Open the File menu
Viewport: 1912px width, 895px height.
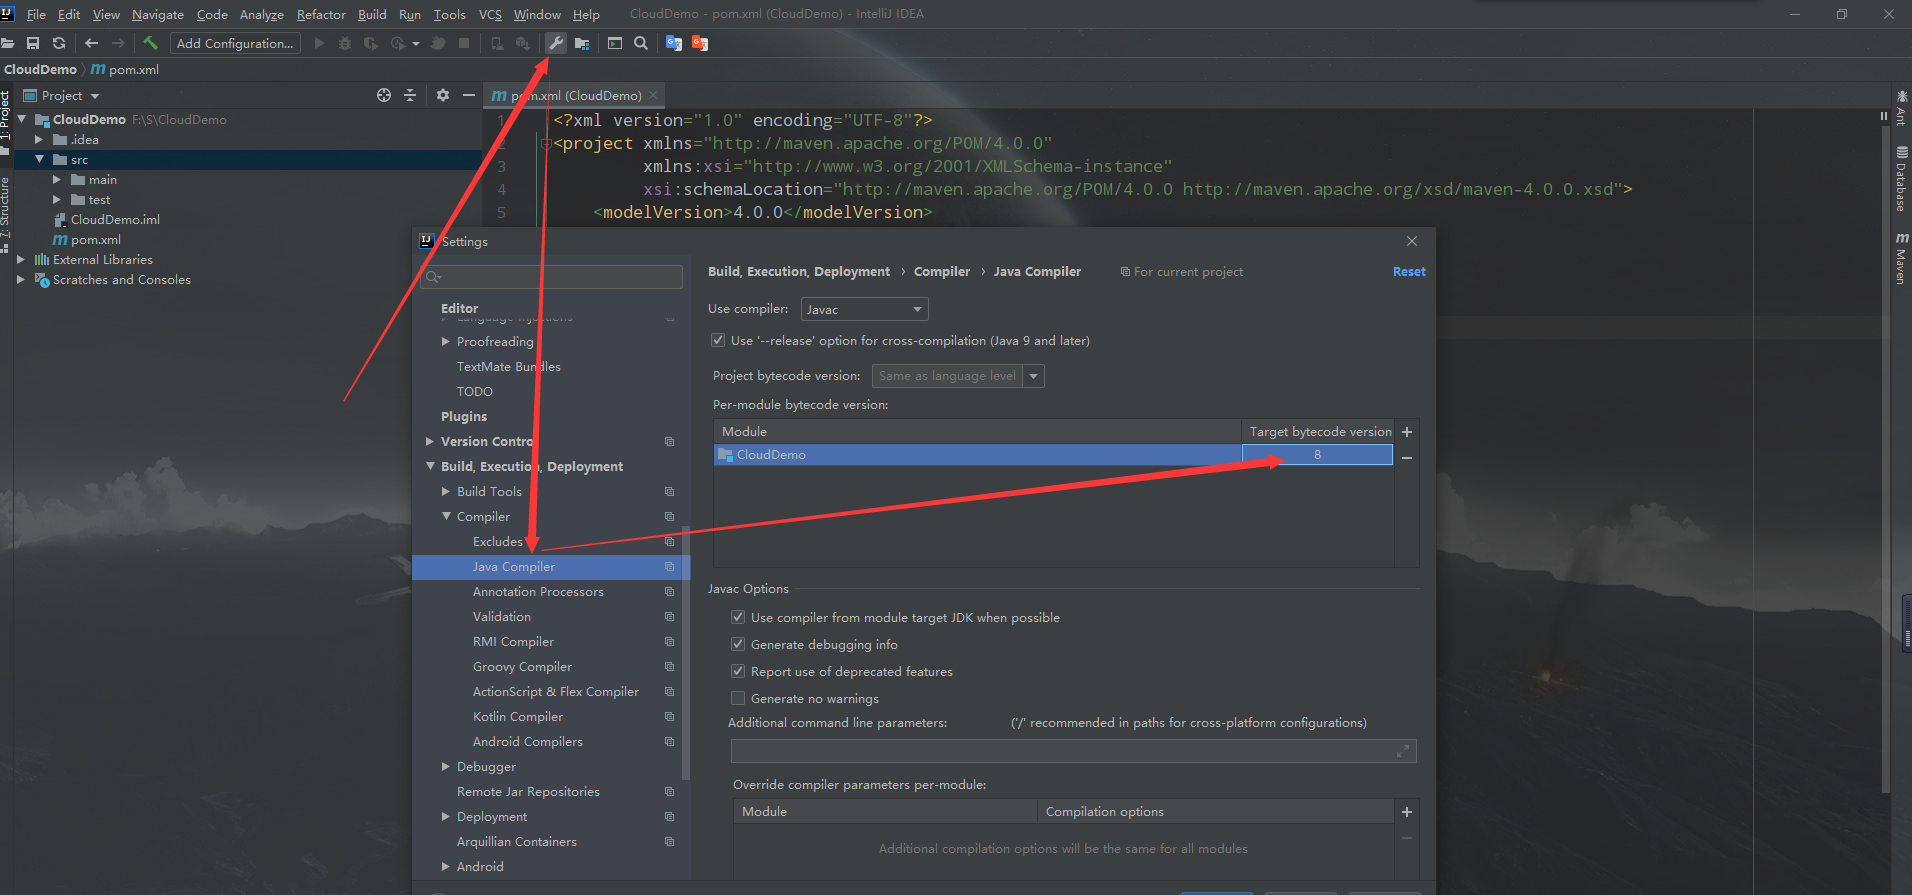(36, 14)
